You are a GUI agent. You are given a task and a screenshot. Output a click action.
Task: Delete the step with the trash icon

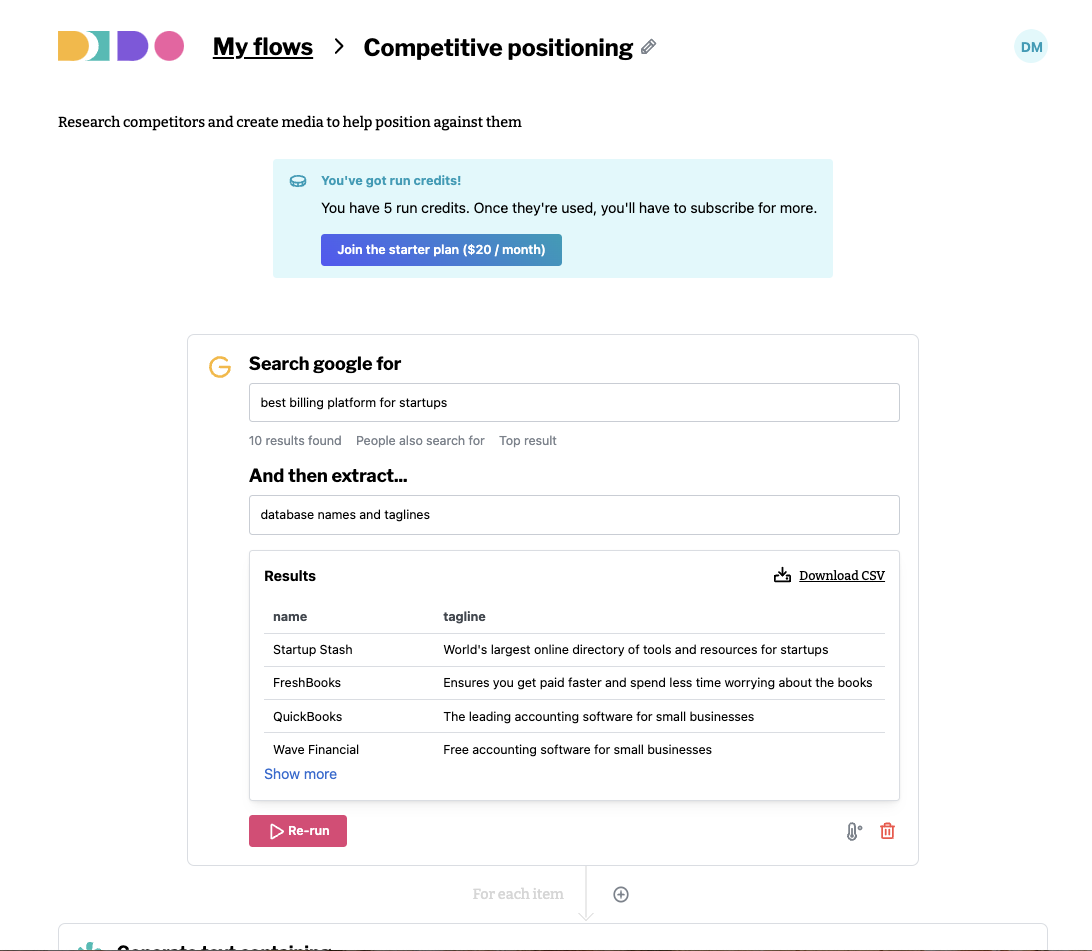[887, 831]
